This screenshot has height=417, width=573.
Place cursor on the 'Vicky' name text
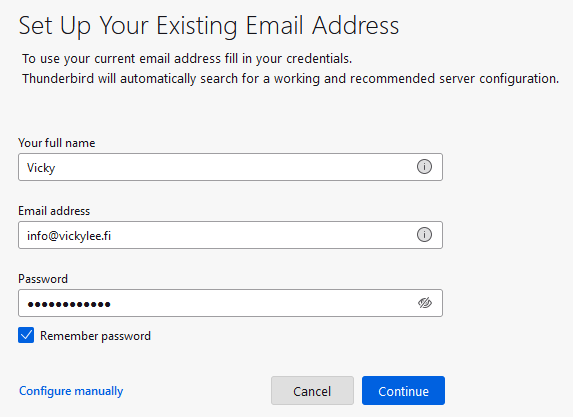(x=41, y=168)
